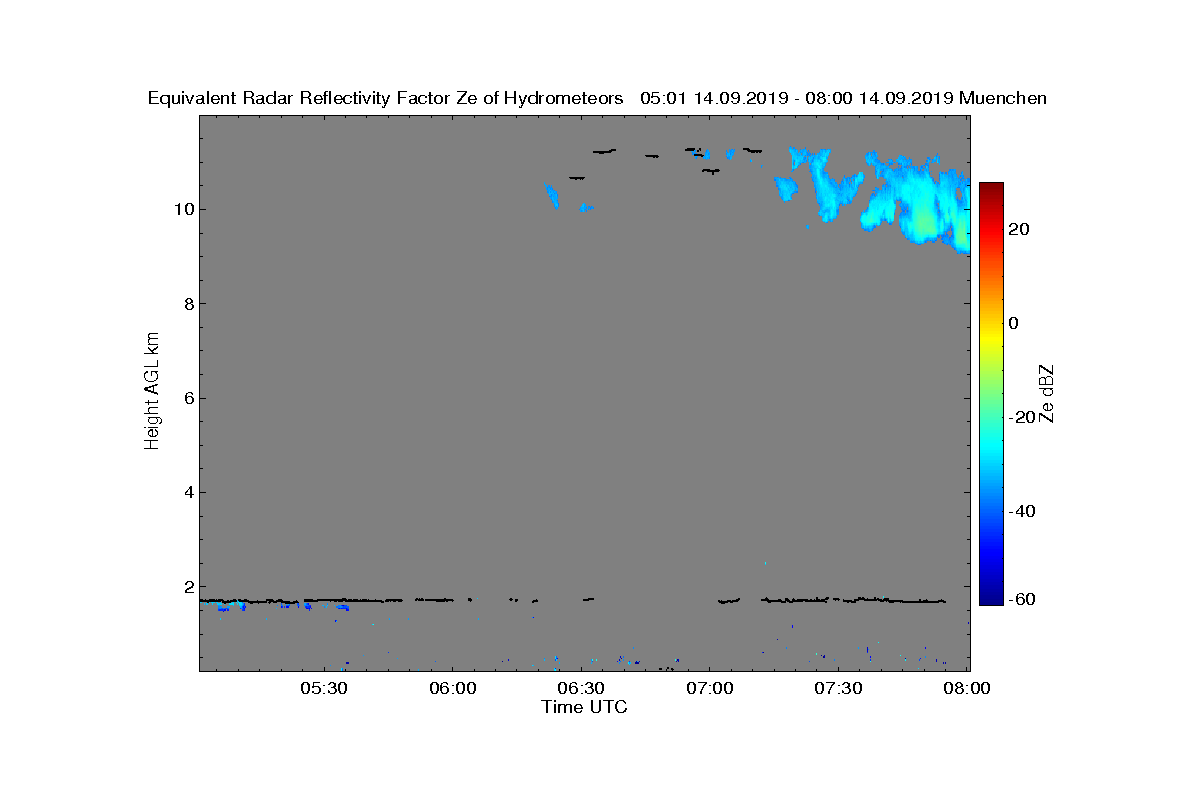Click the 05:30 time tick label
The height and width of the screenshot is (800, 1200).
coord(323,689)
